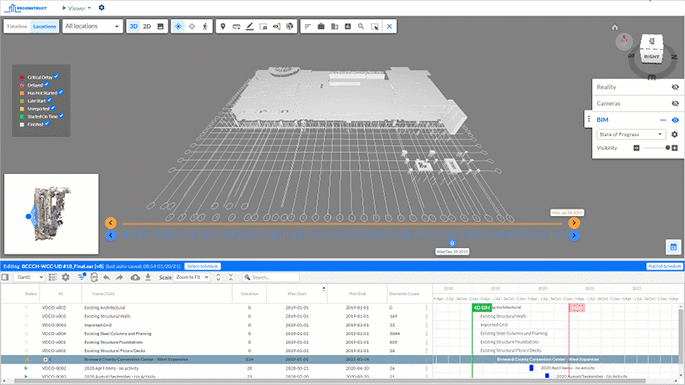Switch to 2D view mode
Viewport: 685px width, 385px height.
pos(147,27)
